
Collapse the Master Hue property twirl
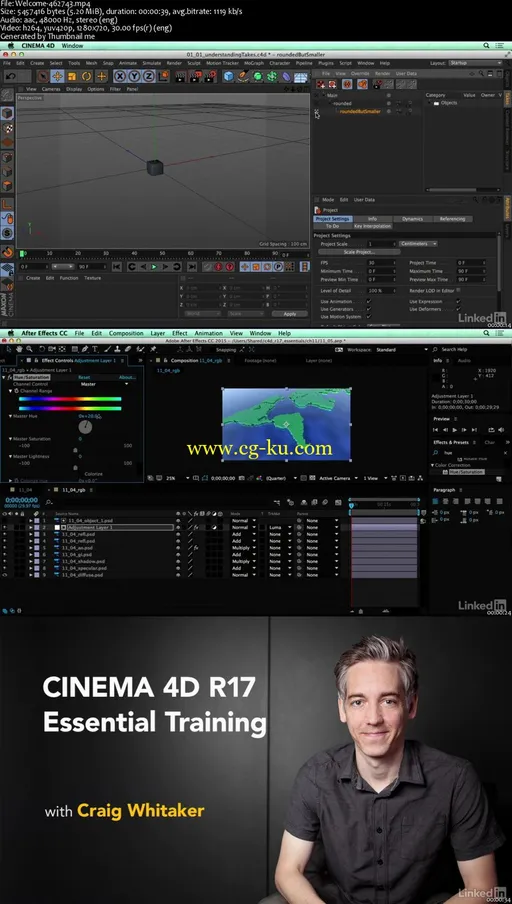coord(10,416)
